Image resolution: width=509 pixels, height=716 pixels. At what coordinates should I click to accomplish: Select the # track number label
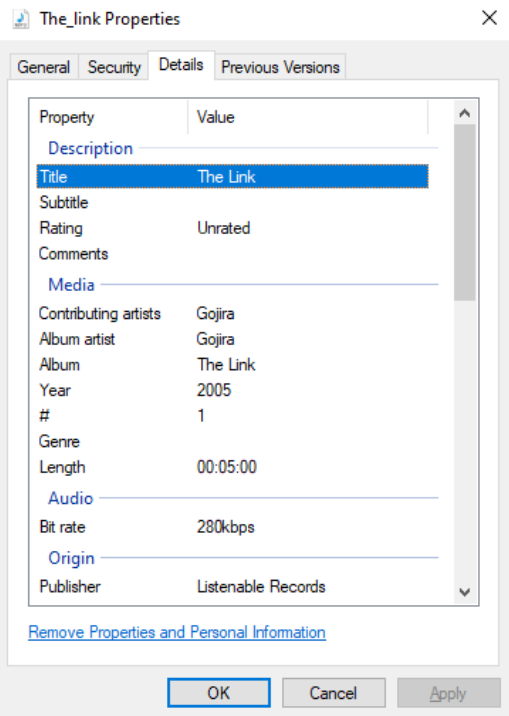[x=44, y=416]
